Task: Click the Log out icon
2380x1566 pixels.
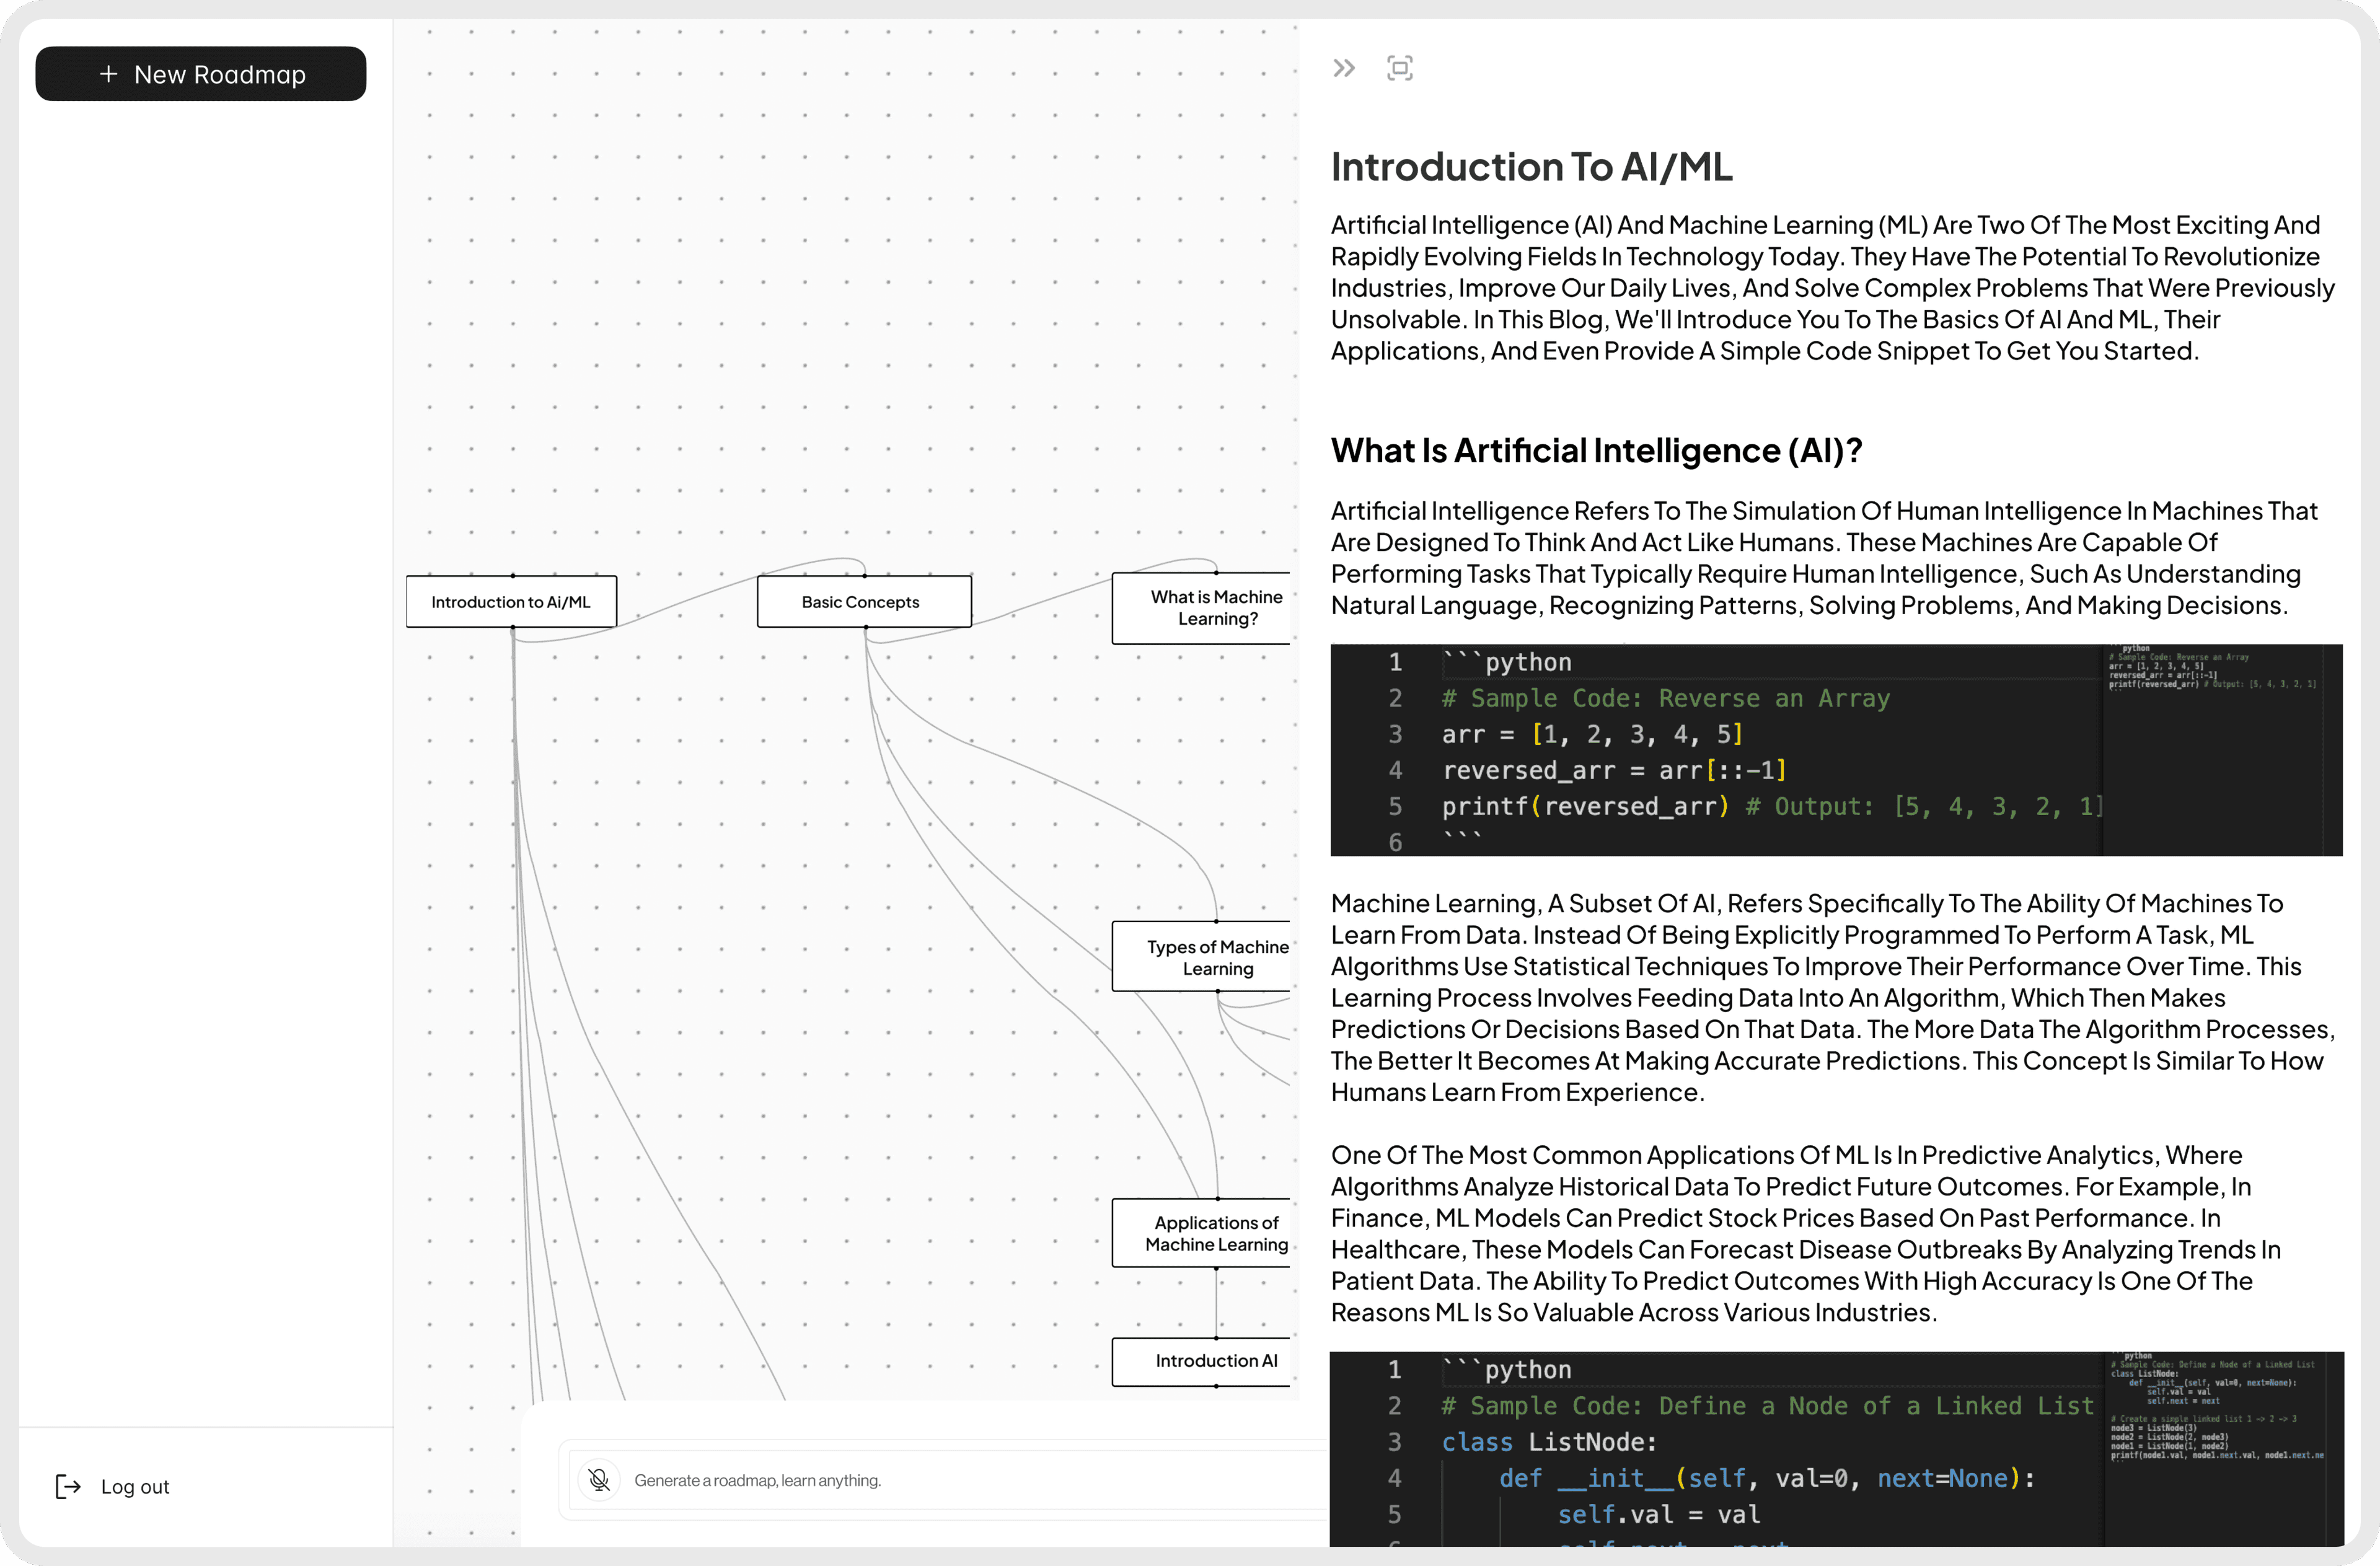Action: pos(67,1486)
